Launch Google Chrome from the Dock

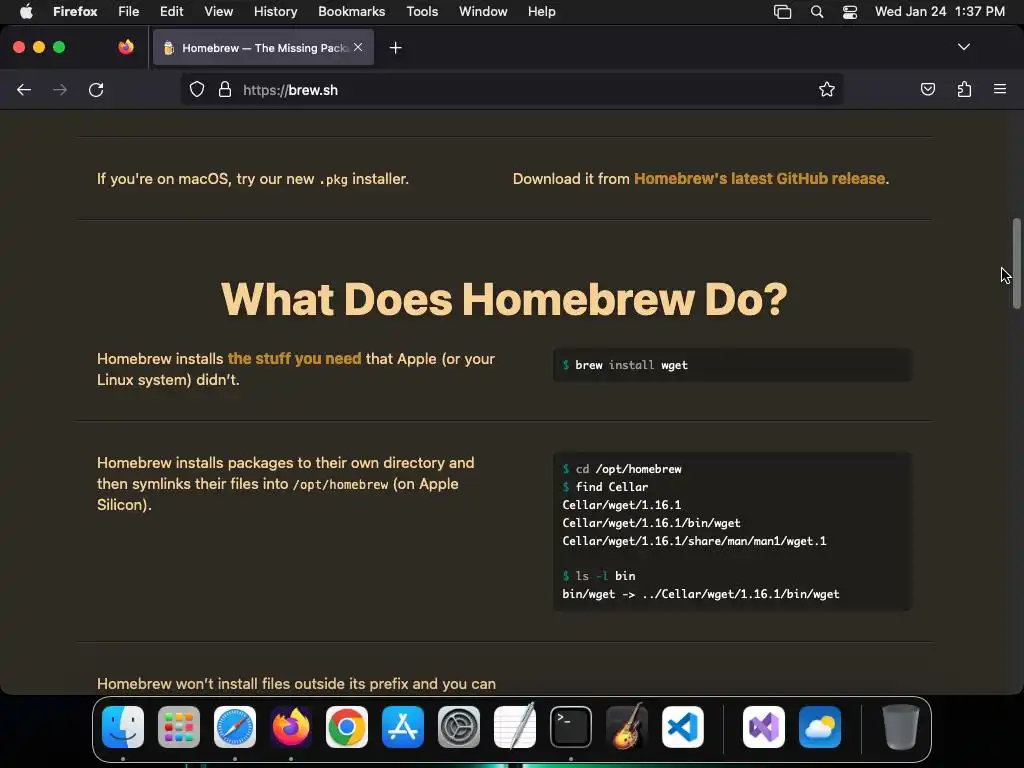pyautogui.click(x=347, y=727)
